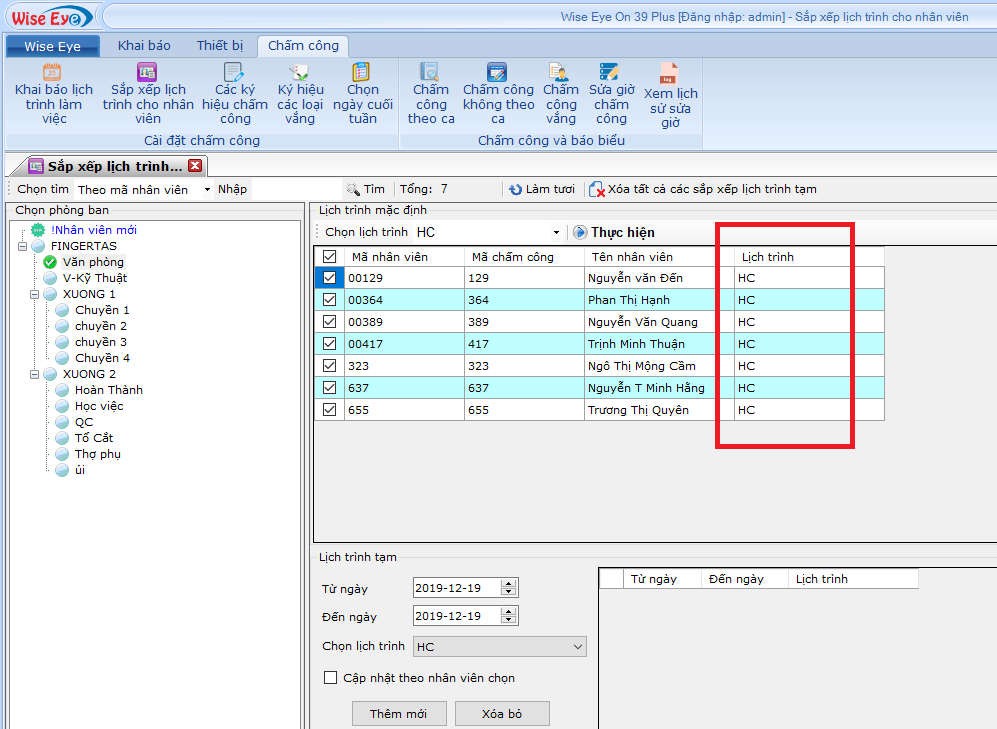
Task: Launch Chấm công theo ca report
Action: [x=430, y=73]
